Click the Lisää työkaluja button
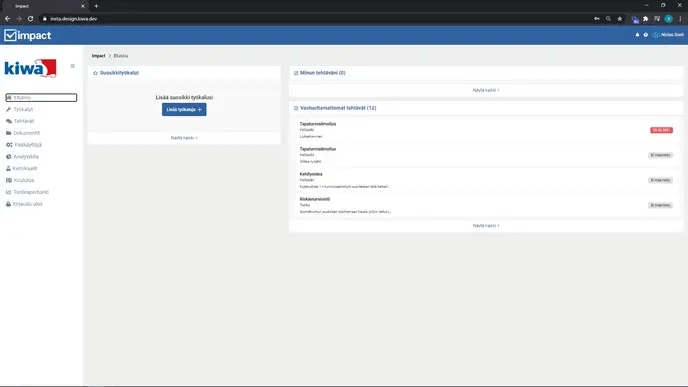Viewport: 688px width, 387px height. pos(184,110)
